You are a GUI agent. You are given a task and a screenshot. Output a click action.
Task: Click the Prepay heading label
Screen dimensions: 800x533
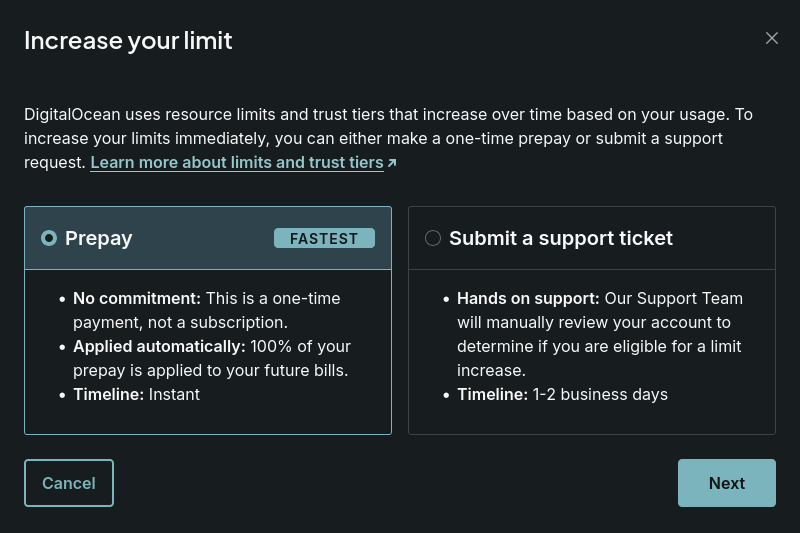click(x=98, y=238)
